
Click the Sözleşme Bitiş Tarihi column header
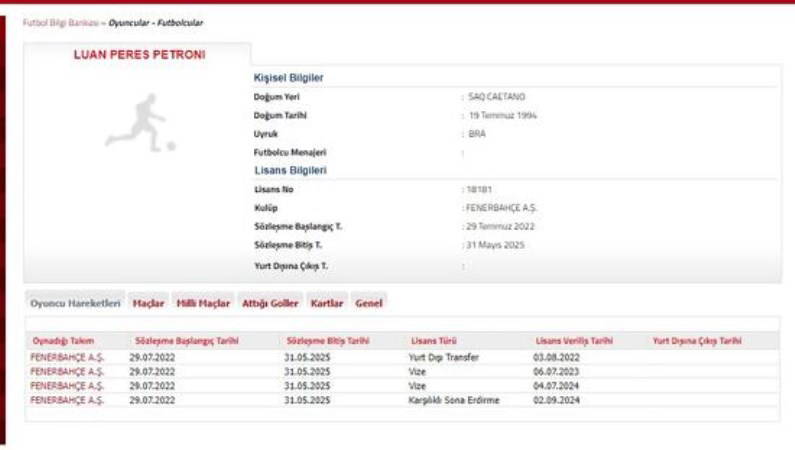pos(327,341)
